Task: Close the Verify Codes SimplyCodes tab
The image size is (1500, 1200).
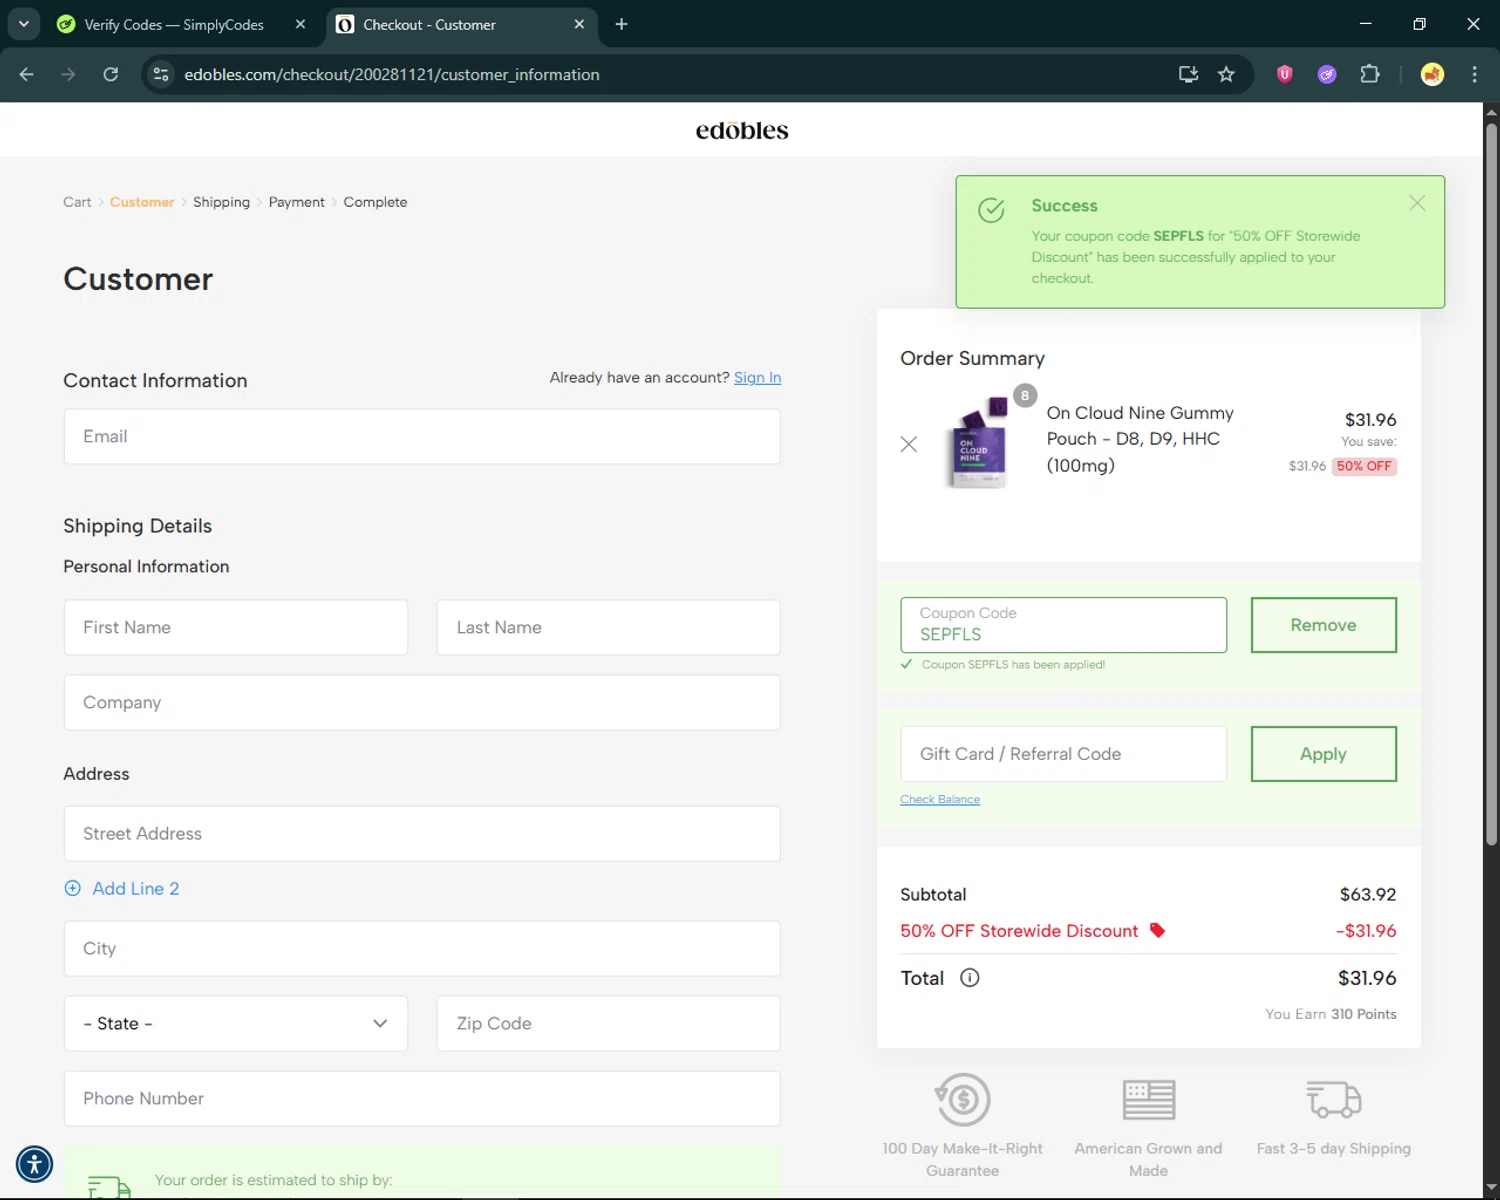Action: [300, 24]
